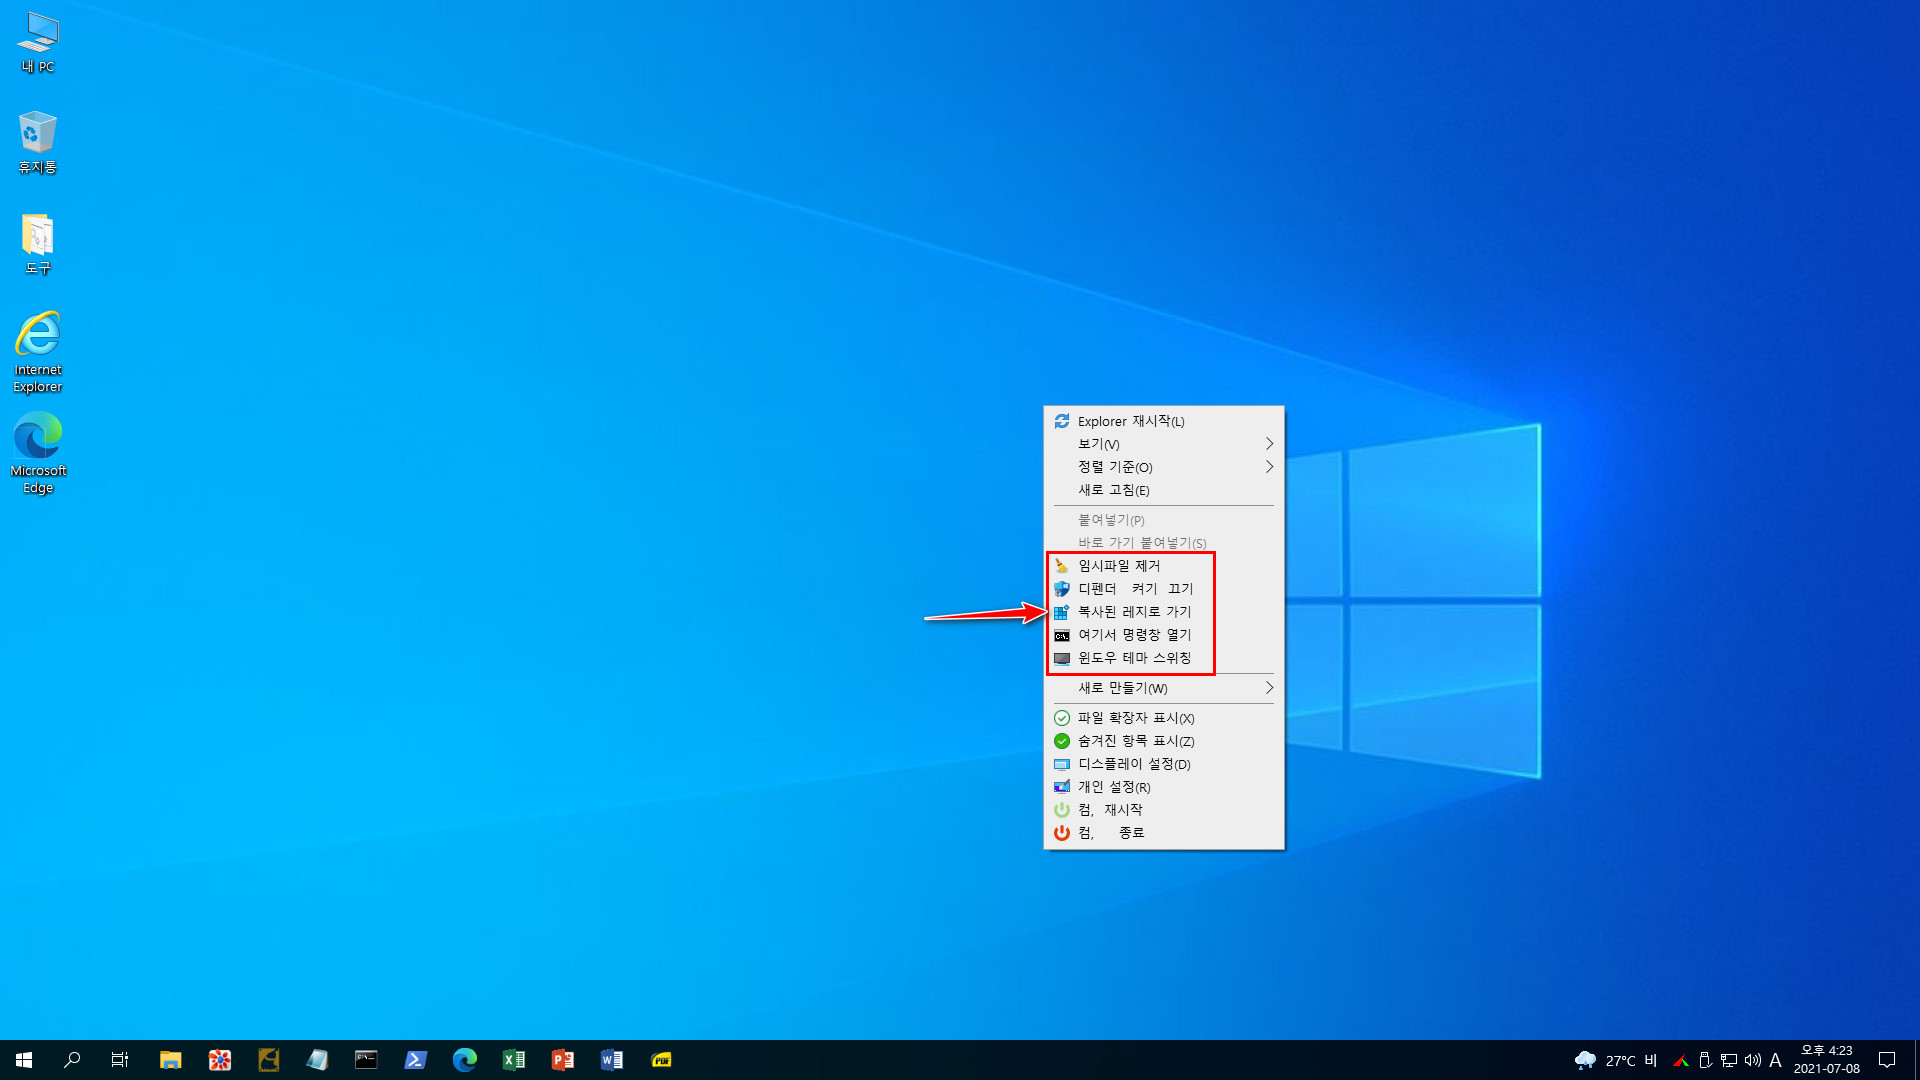This screenshot has height=1080, width=1920.
Task: Open PowerShell from taskbar
Action: pyautogui.click(x=416, y=1060)
